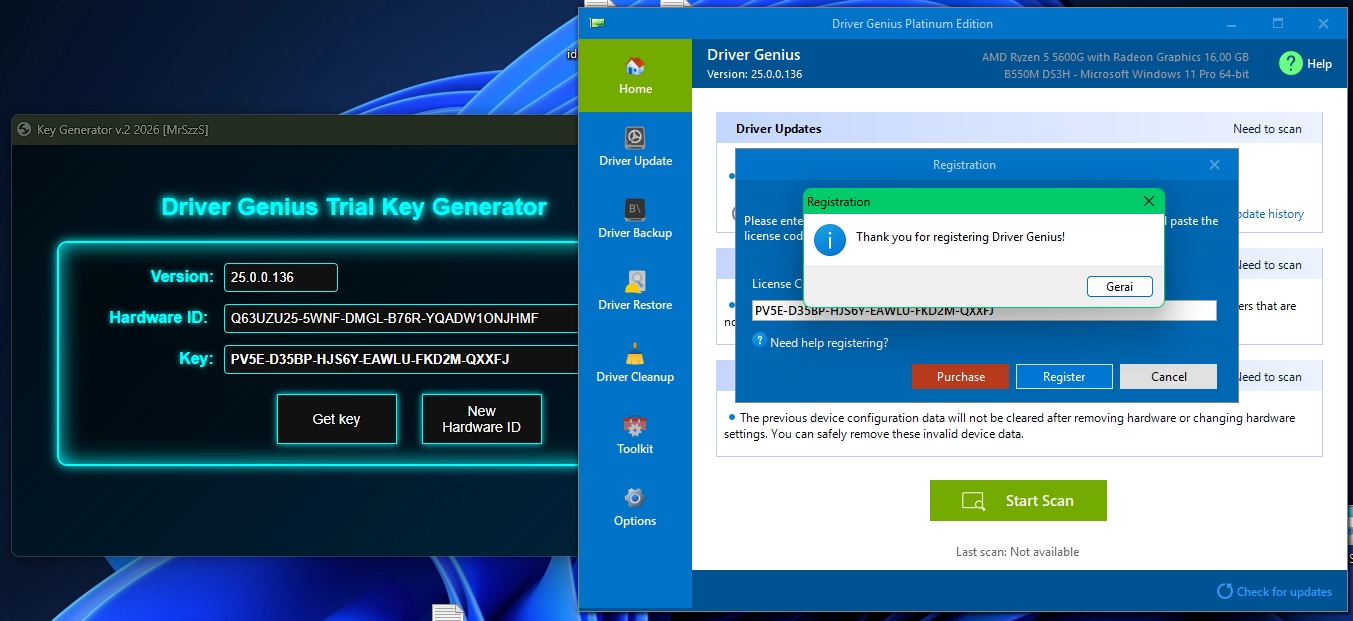Cancel the Registration dialog
Screen dimensions: 1353x621
click(x=1168, y=376)
